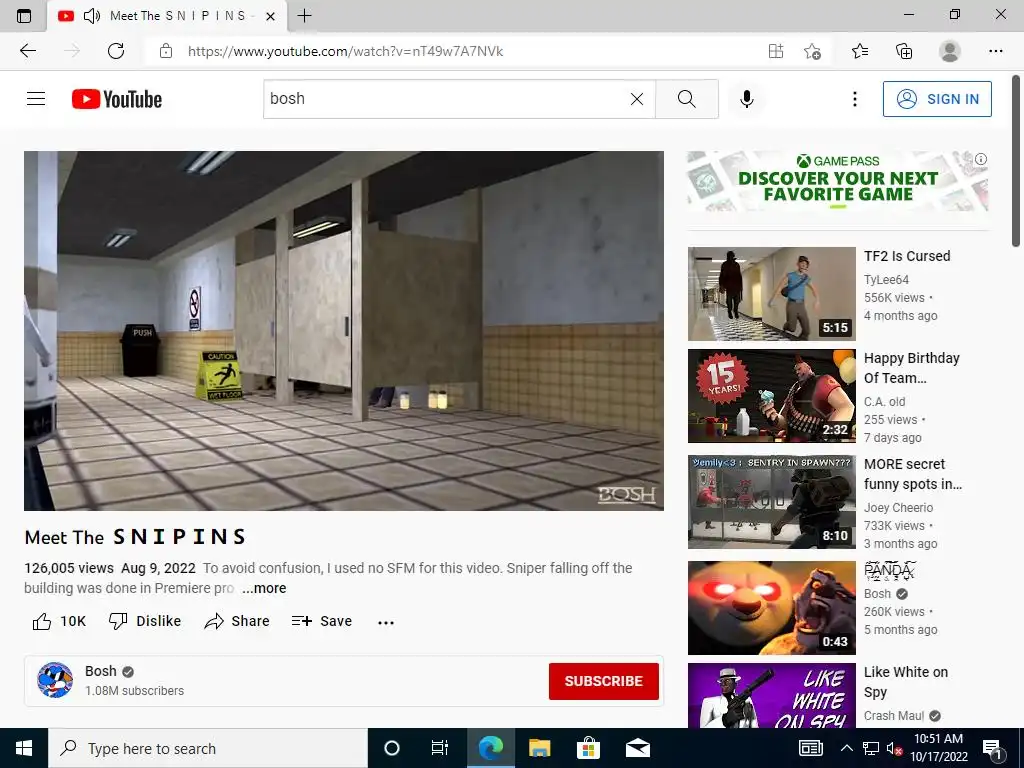1024x768 pixels.
Task: Click the page vertical scrollbar
Action: (1016, 161)
